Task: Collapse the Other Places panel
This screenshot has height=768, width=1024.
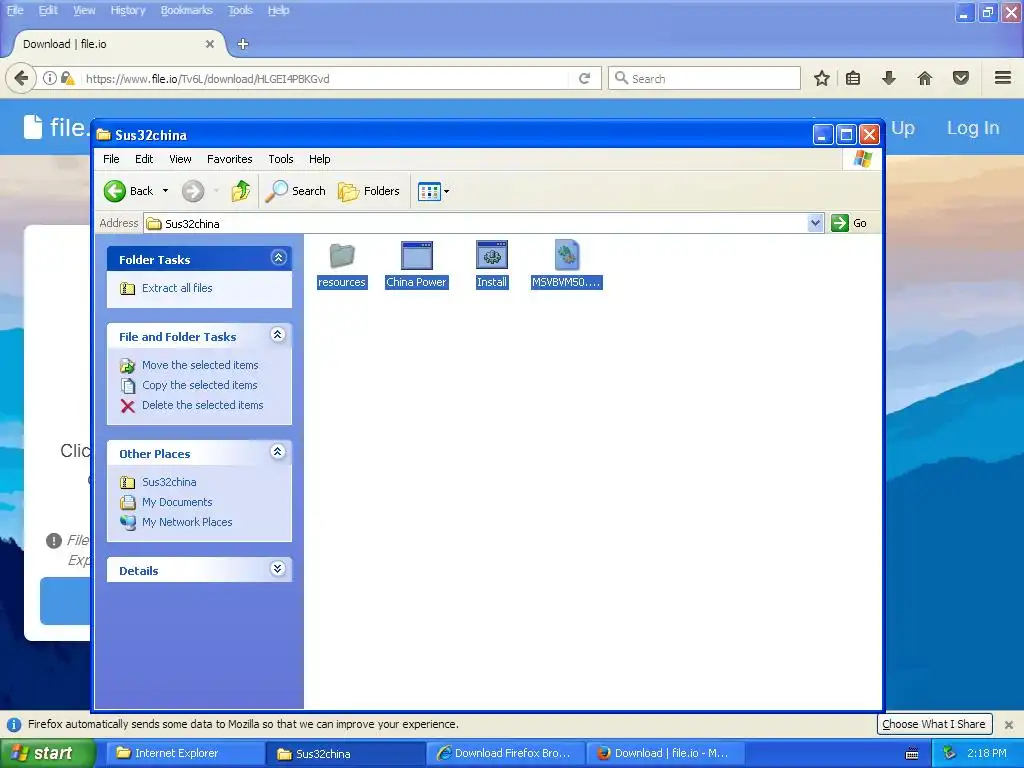Action: (x=278, y=452)
